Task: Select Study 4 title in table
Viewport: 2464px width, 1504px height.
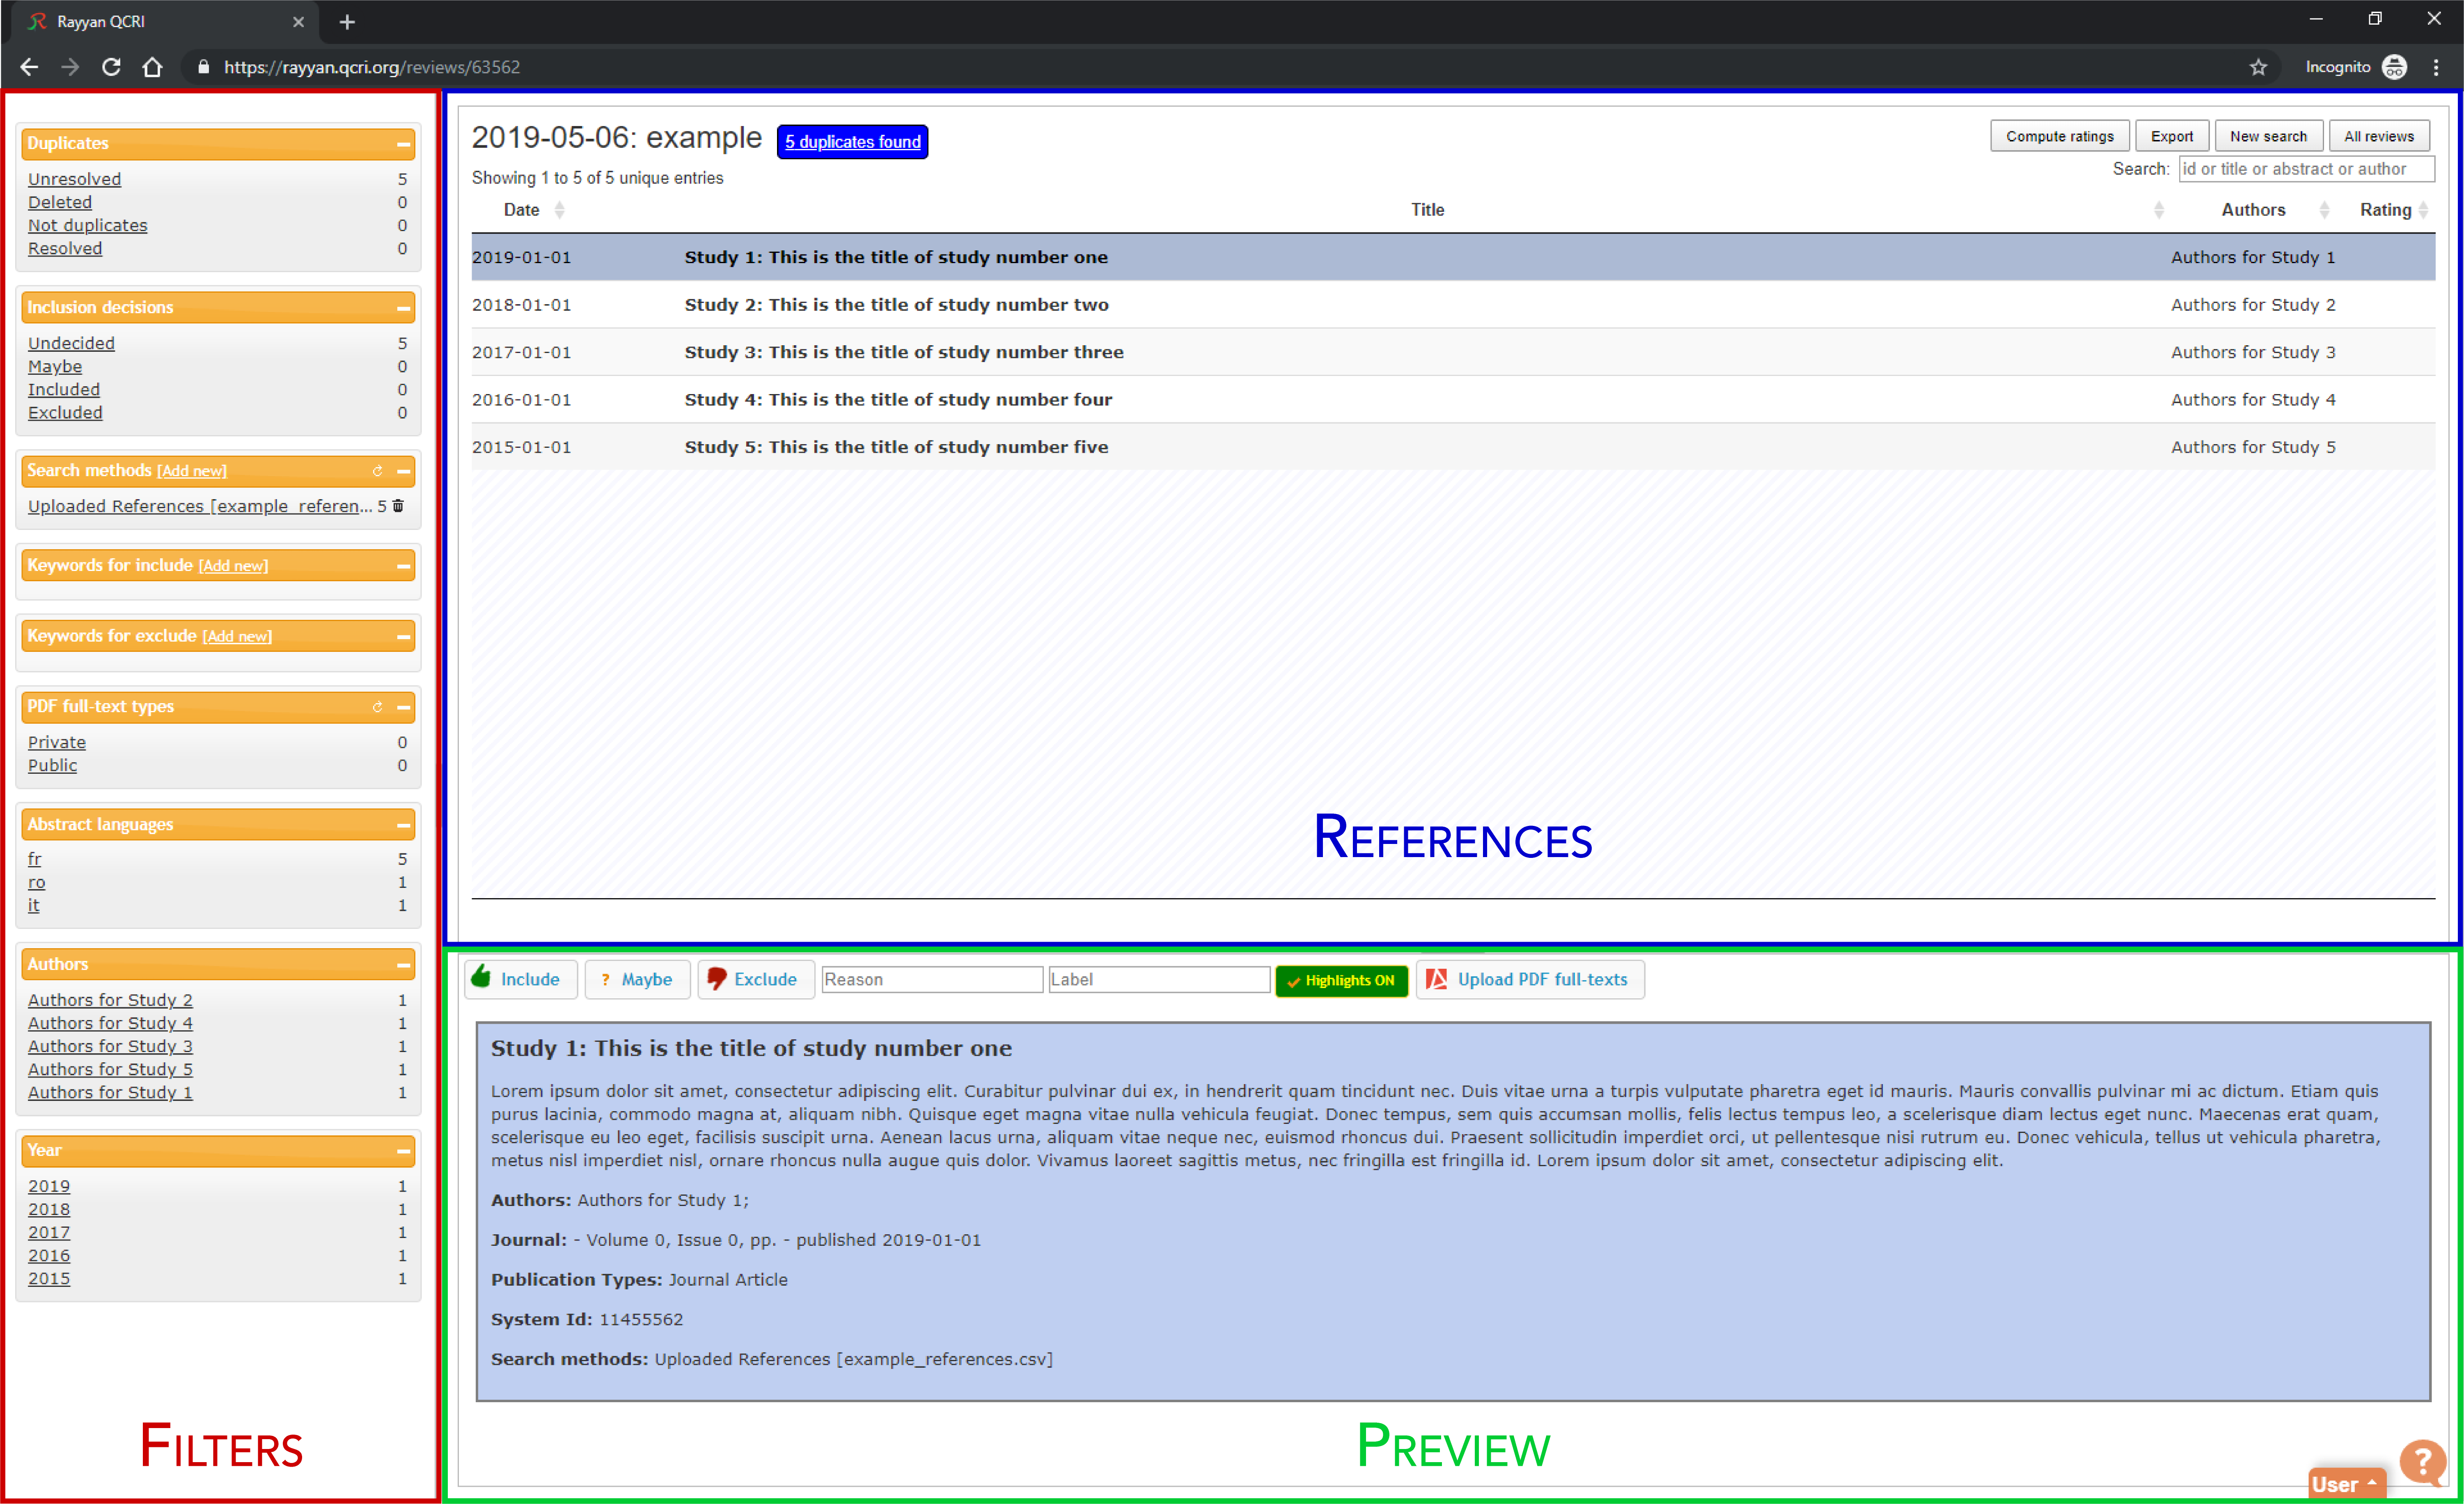Action: (x=898, y=400)
